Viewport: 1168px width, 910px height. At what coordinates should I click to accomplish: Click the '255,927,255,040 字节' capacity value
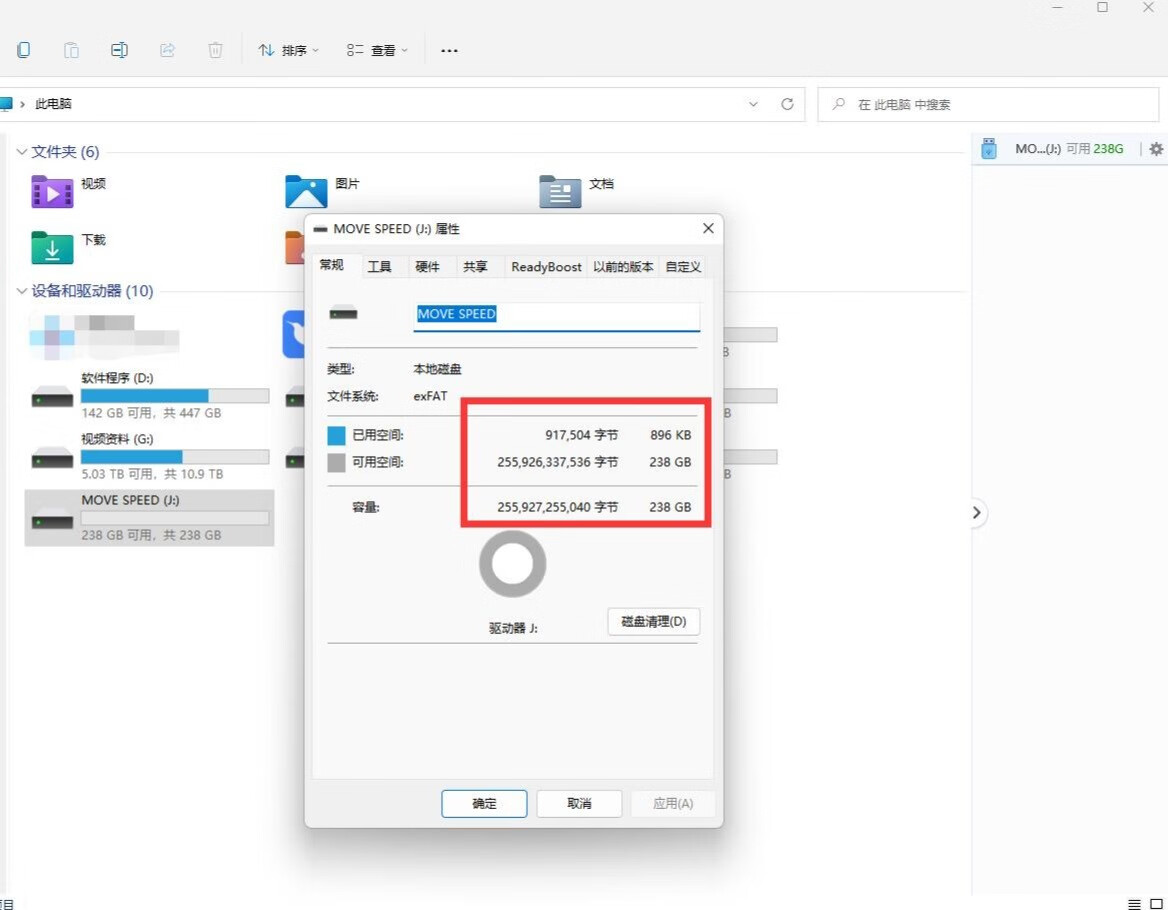(558, 507)
